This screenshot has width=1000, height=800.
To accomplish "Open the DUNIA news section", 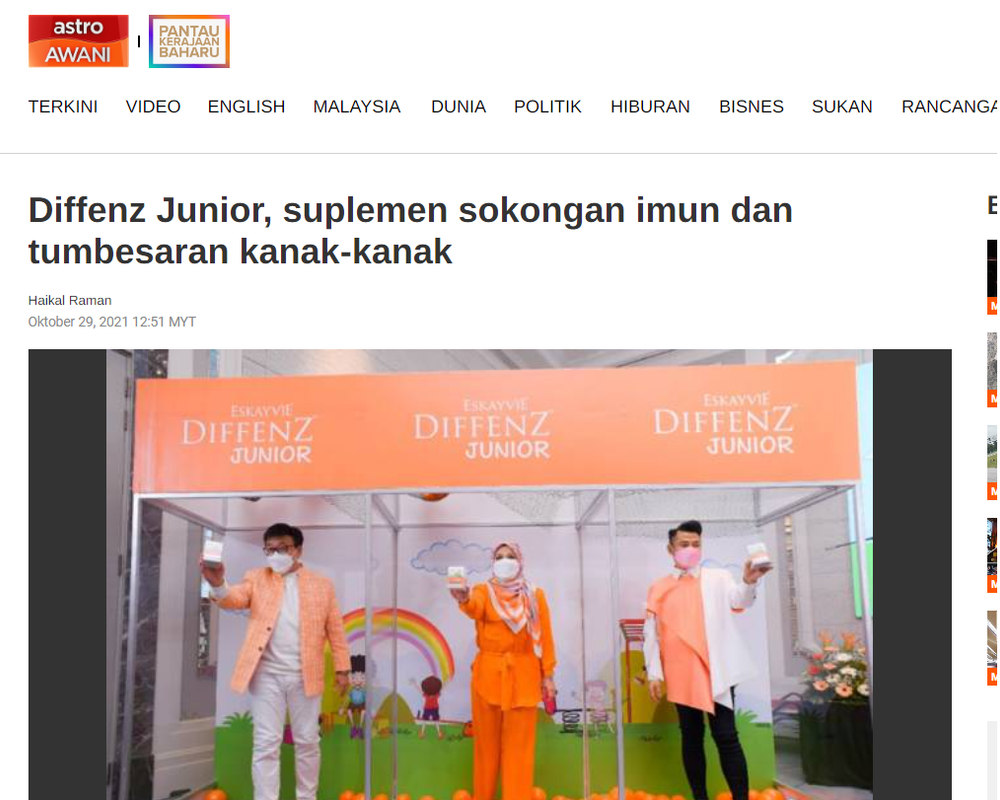I will point(459,107).
